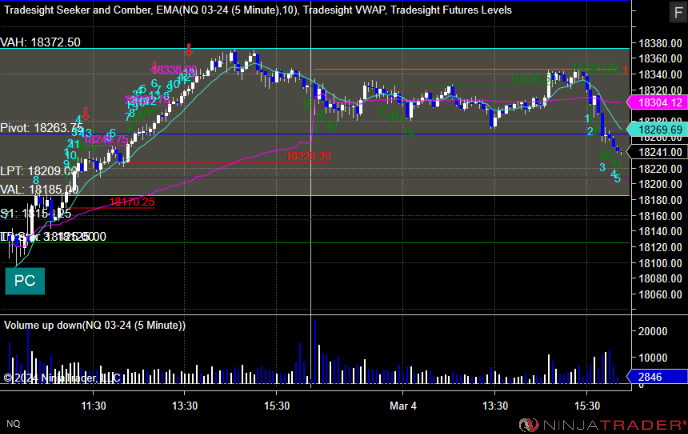Click the red down arrow near VAH line

click(x=189, y=50)
